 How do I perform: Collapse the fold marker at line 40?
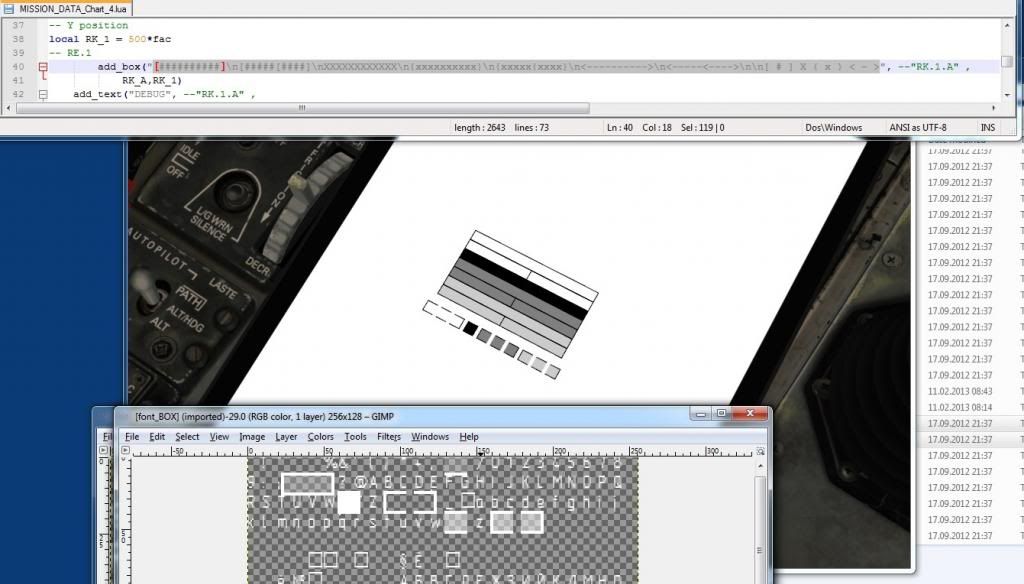point(42,67)
